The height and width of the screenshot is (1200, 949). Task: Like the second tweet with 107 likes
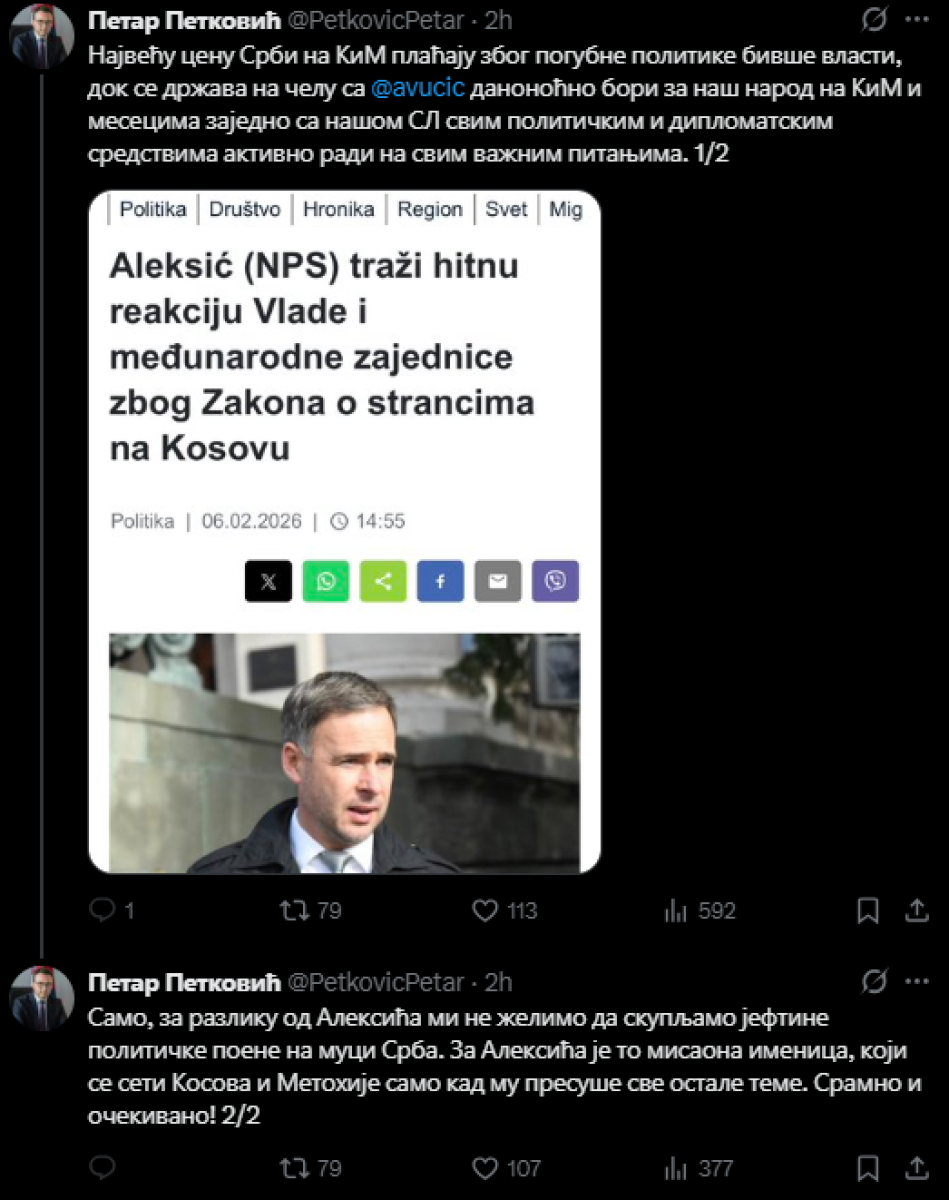point(485,1167)
